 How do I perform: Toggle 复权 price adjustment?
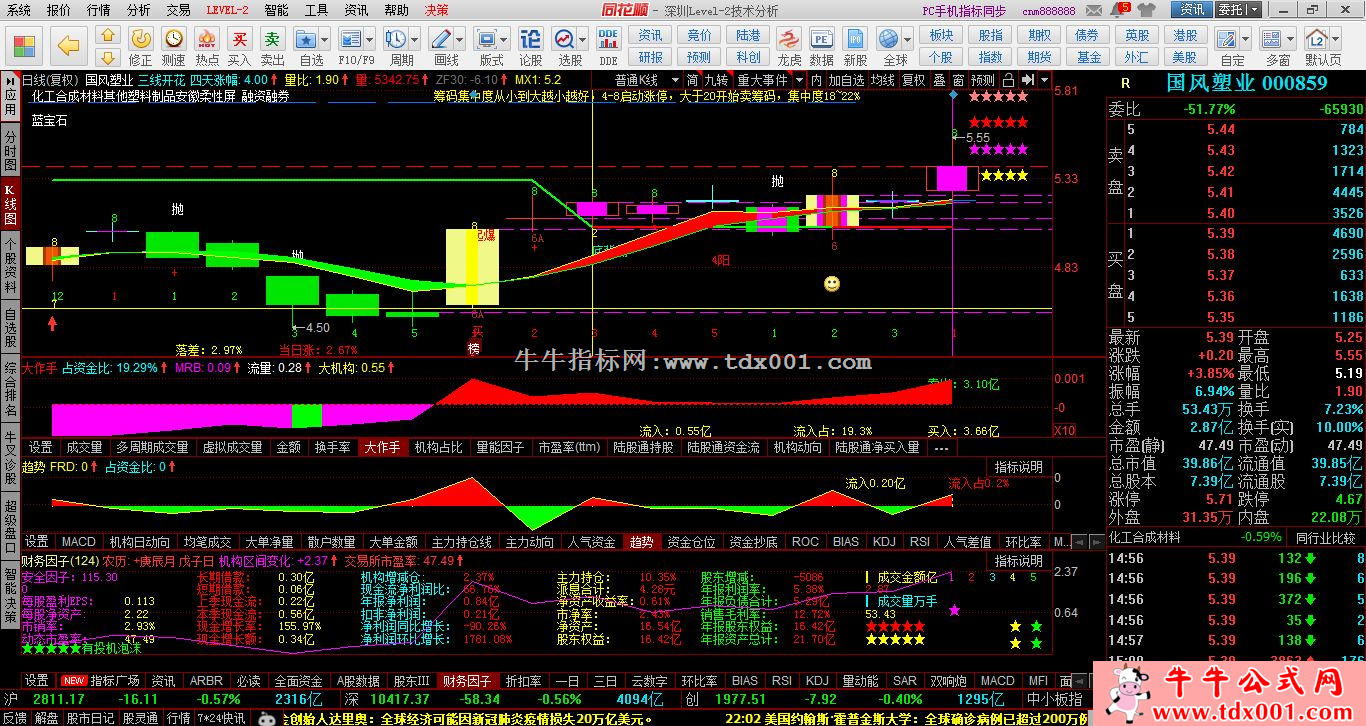pyautogui.click(x=913, y=80)
